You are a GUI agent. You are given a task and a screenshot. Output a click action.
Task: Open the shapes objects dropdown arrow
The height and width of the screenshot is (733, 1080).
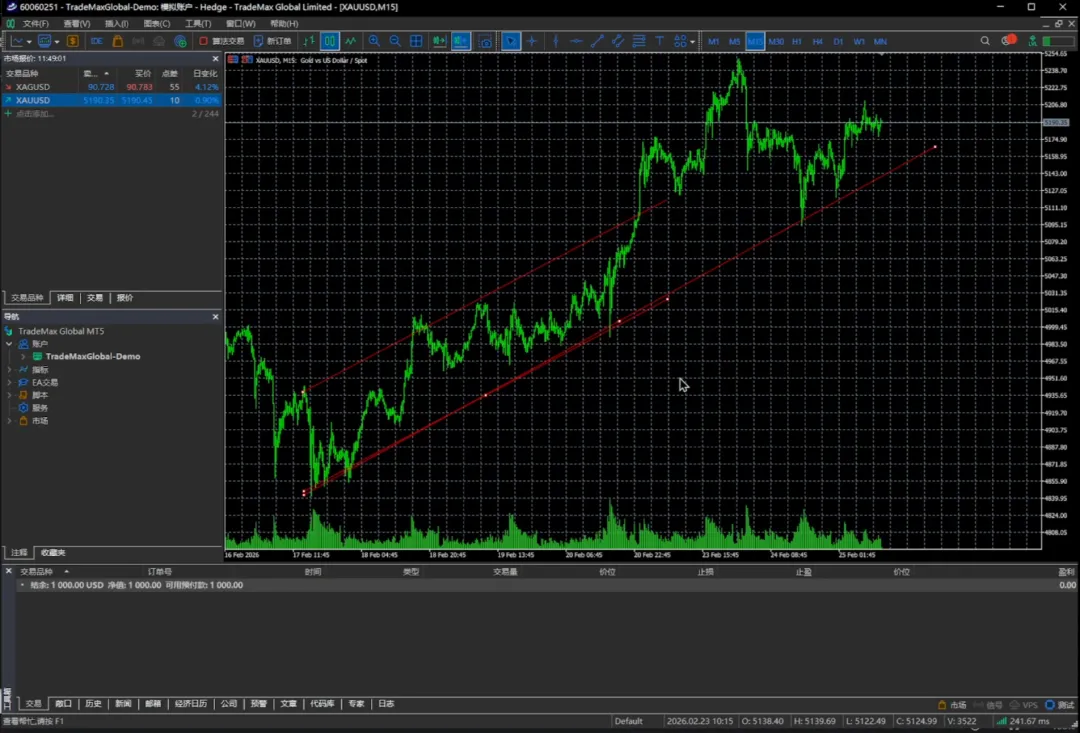[x=693, y=41]
